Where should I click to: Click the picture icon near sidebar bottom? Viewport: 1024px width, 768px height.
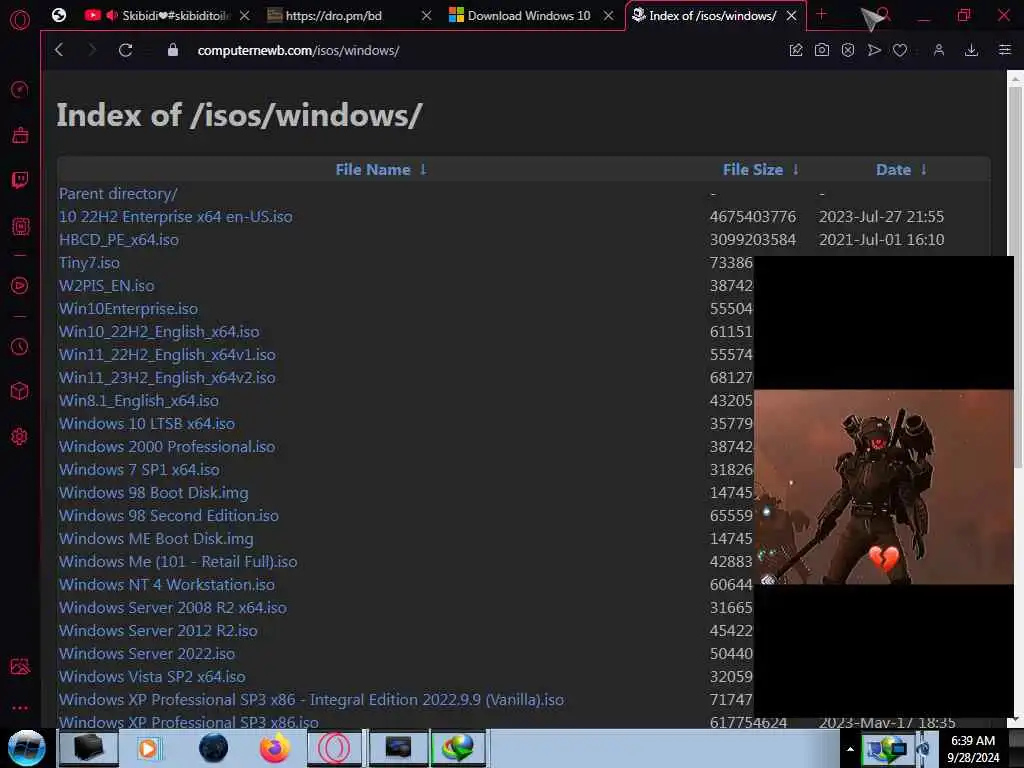tap(20, 666)
